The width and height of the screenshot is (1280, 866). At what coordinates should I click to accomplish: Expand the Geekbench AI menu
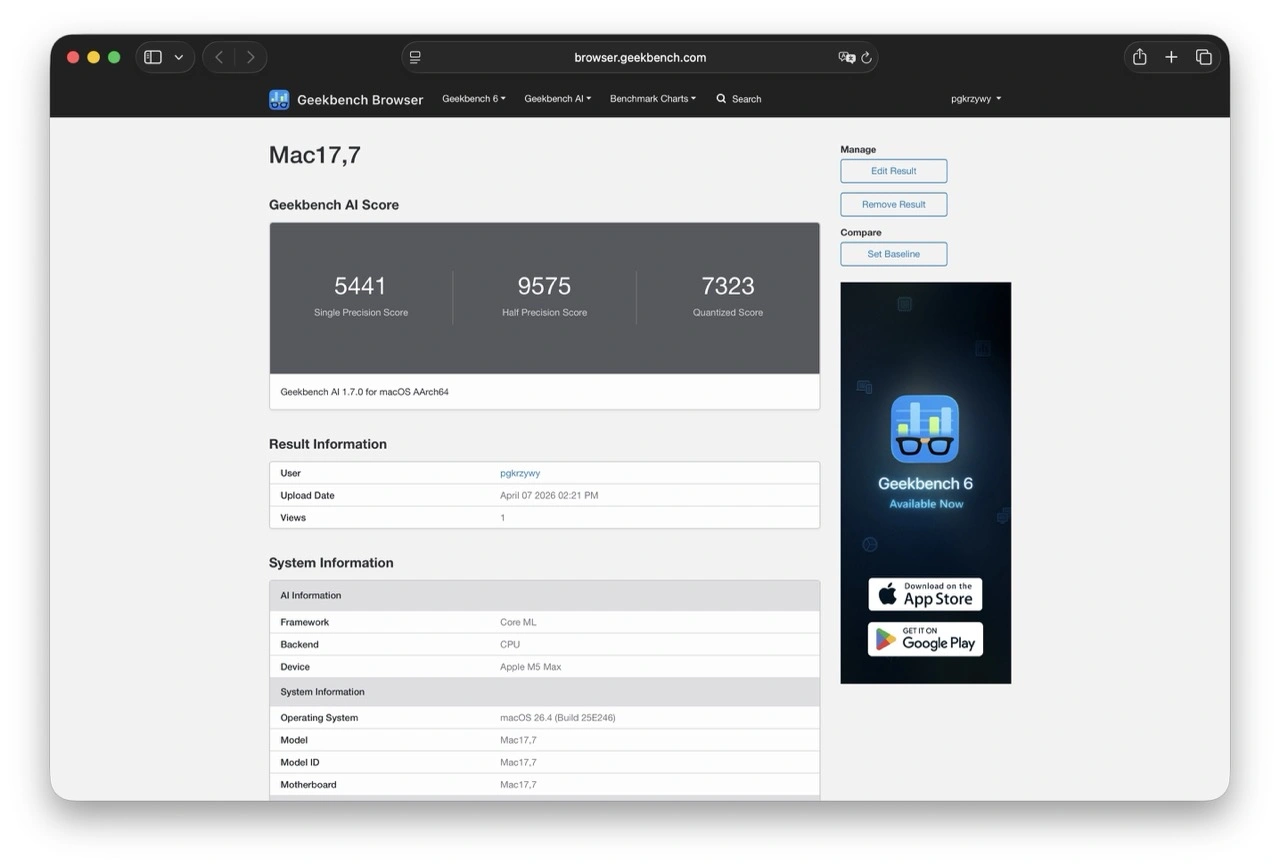click(x=557, y=99)
